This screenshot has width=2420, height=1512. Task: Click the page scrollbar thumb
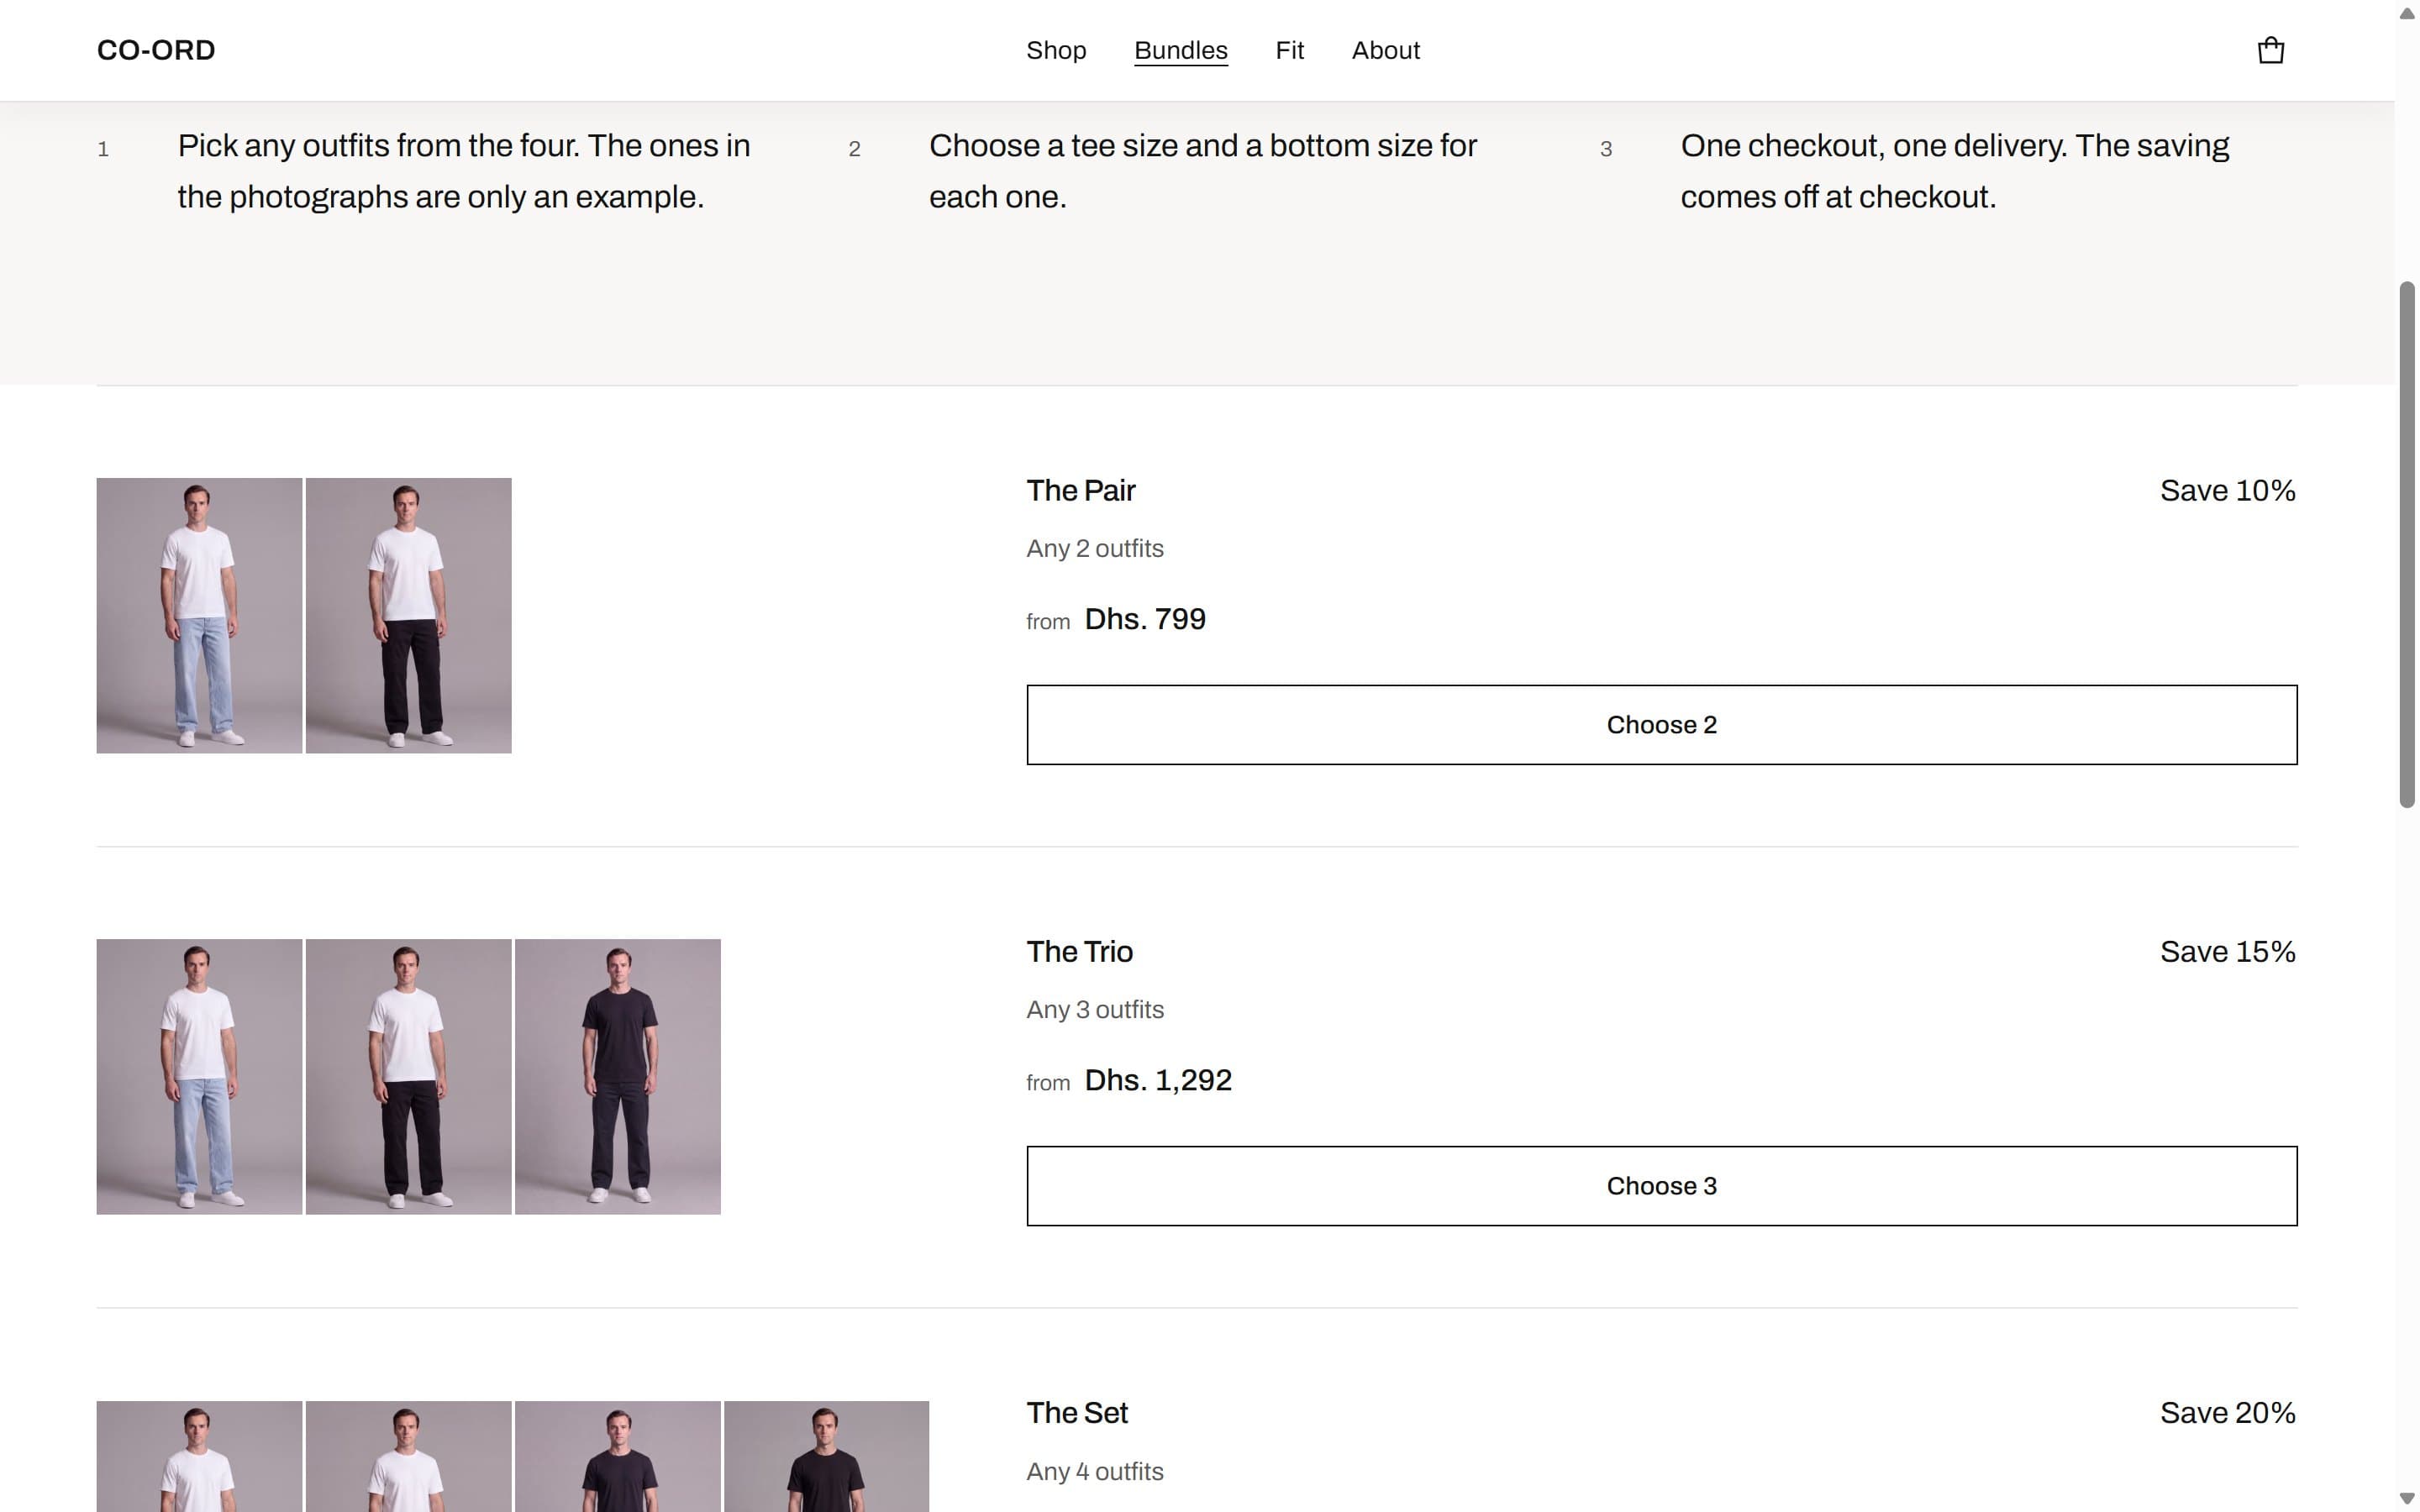click(x=2407, y=545)
